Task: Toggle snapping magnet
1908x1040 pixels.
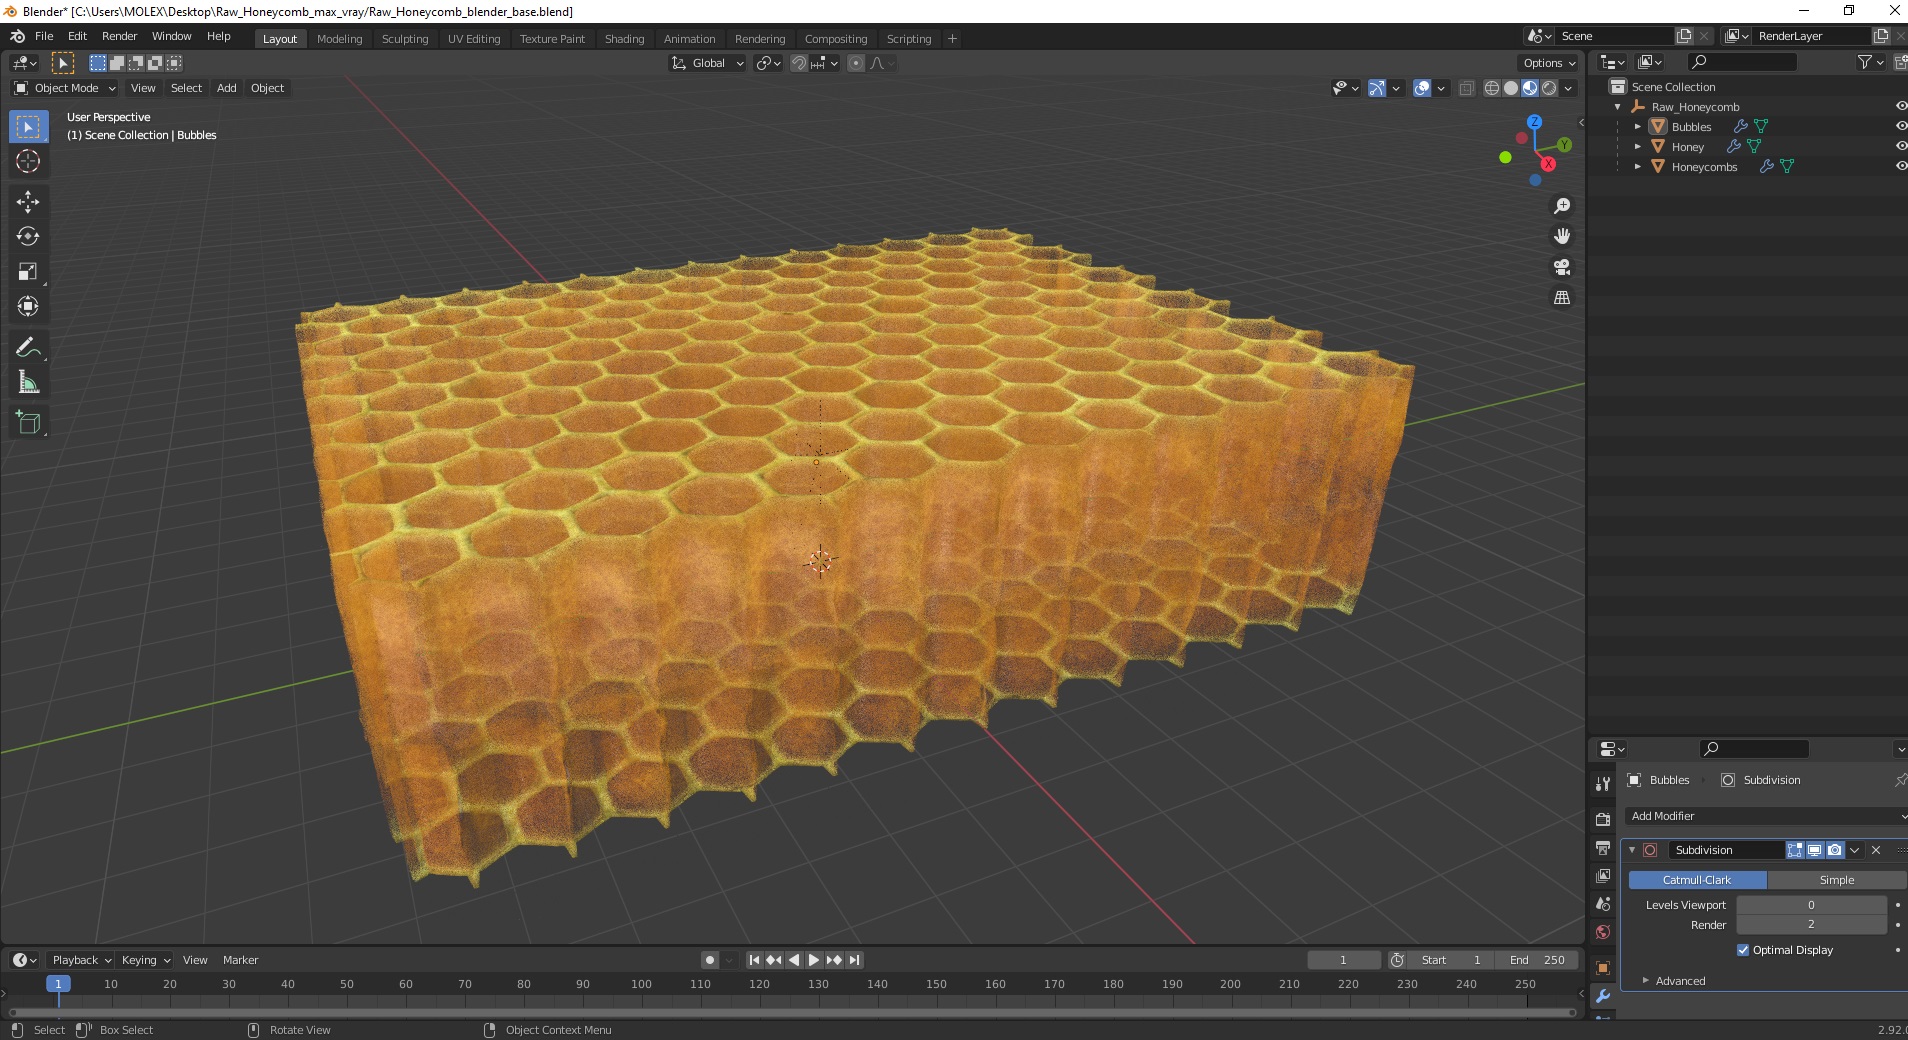Action: pyautogui.click(x=799, y=63)
